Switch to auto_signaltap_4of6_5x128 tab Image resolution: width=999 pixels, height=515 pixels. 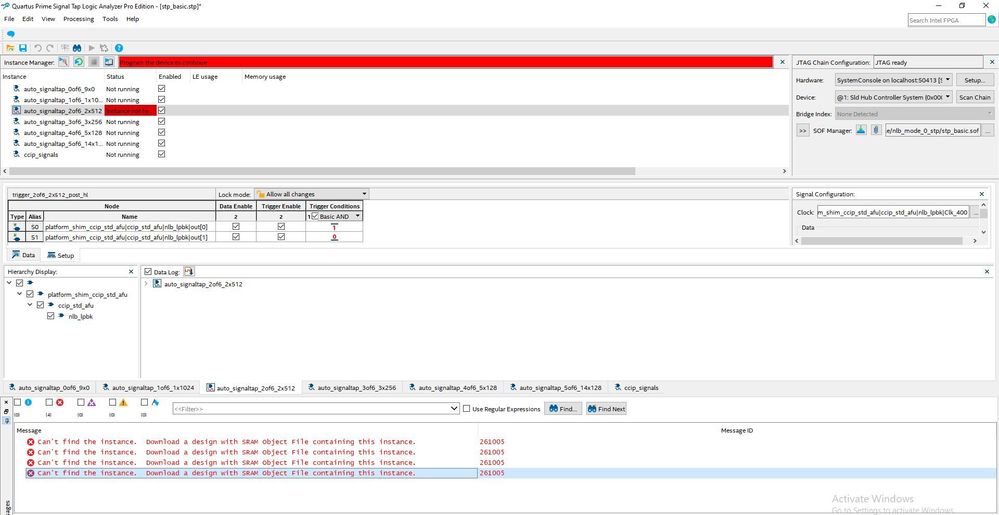(x=456, y=388)
